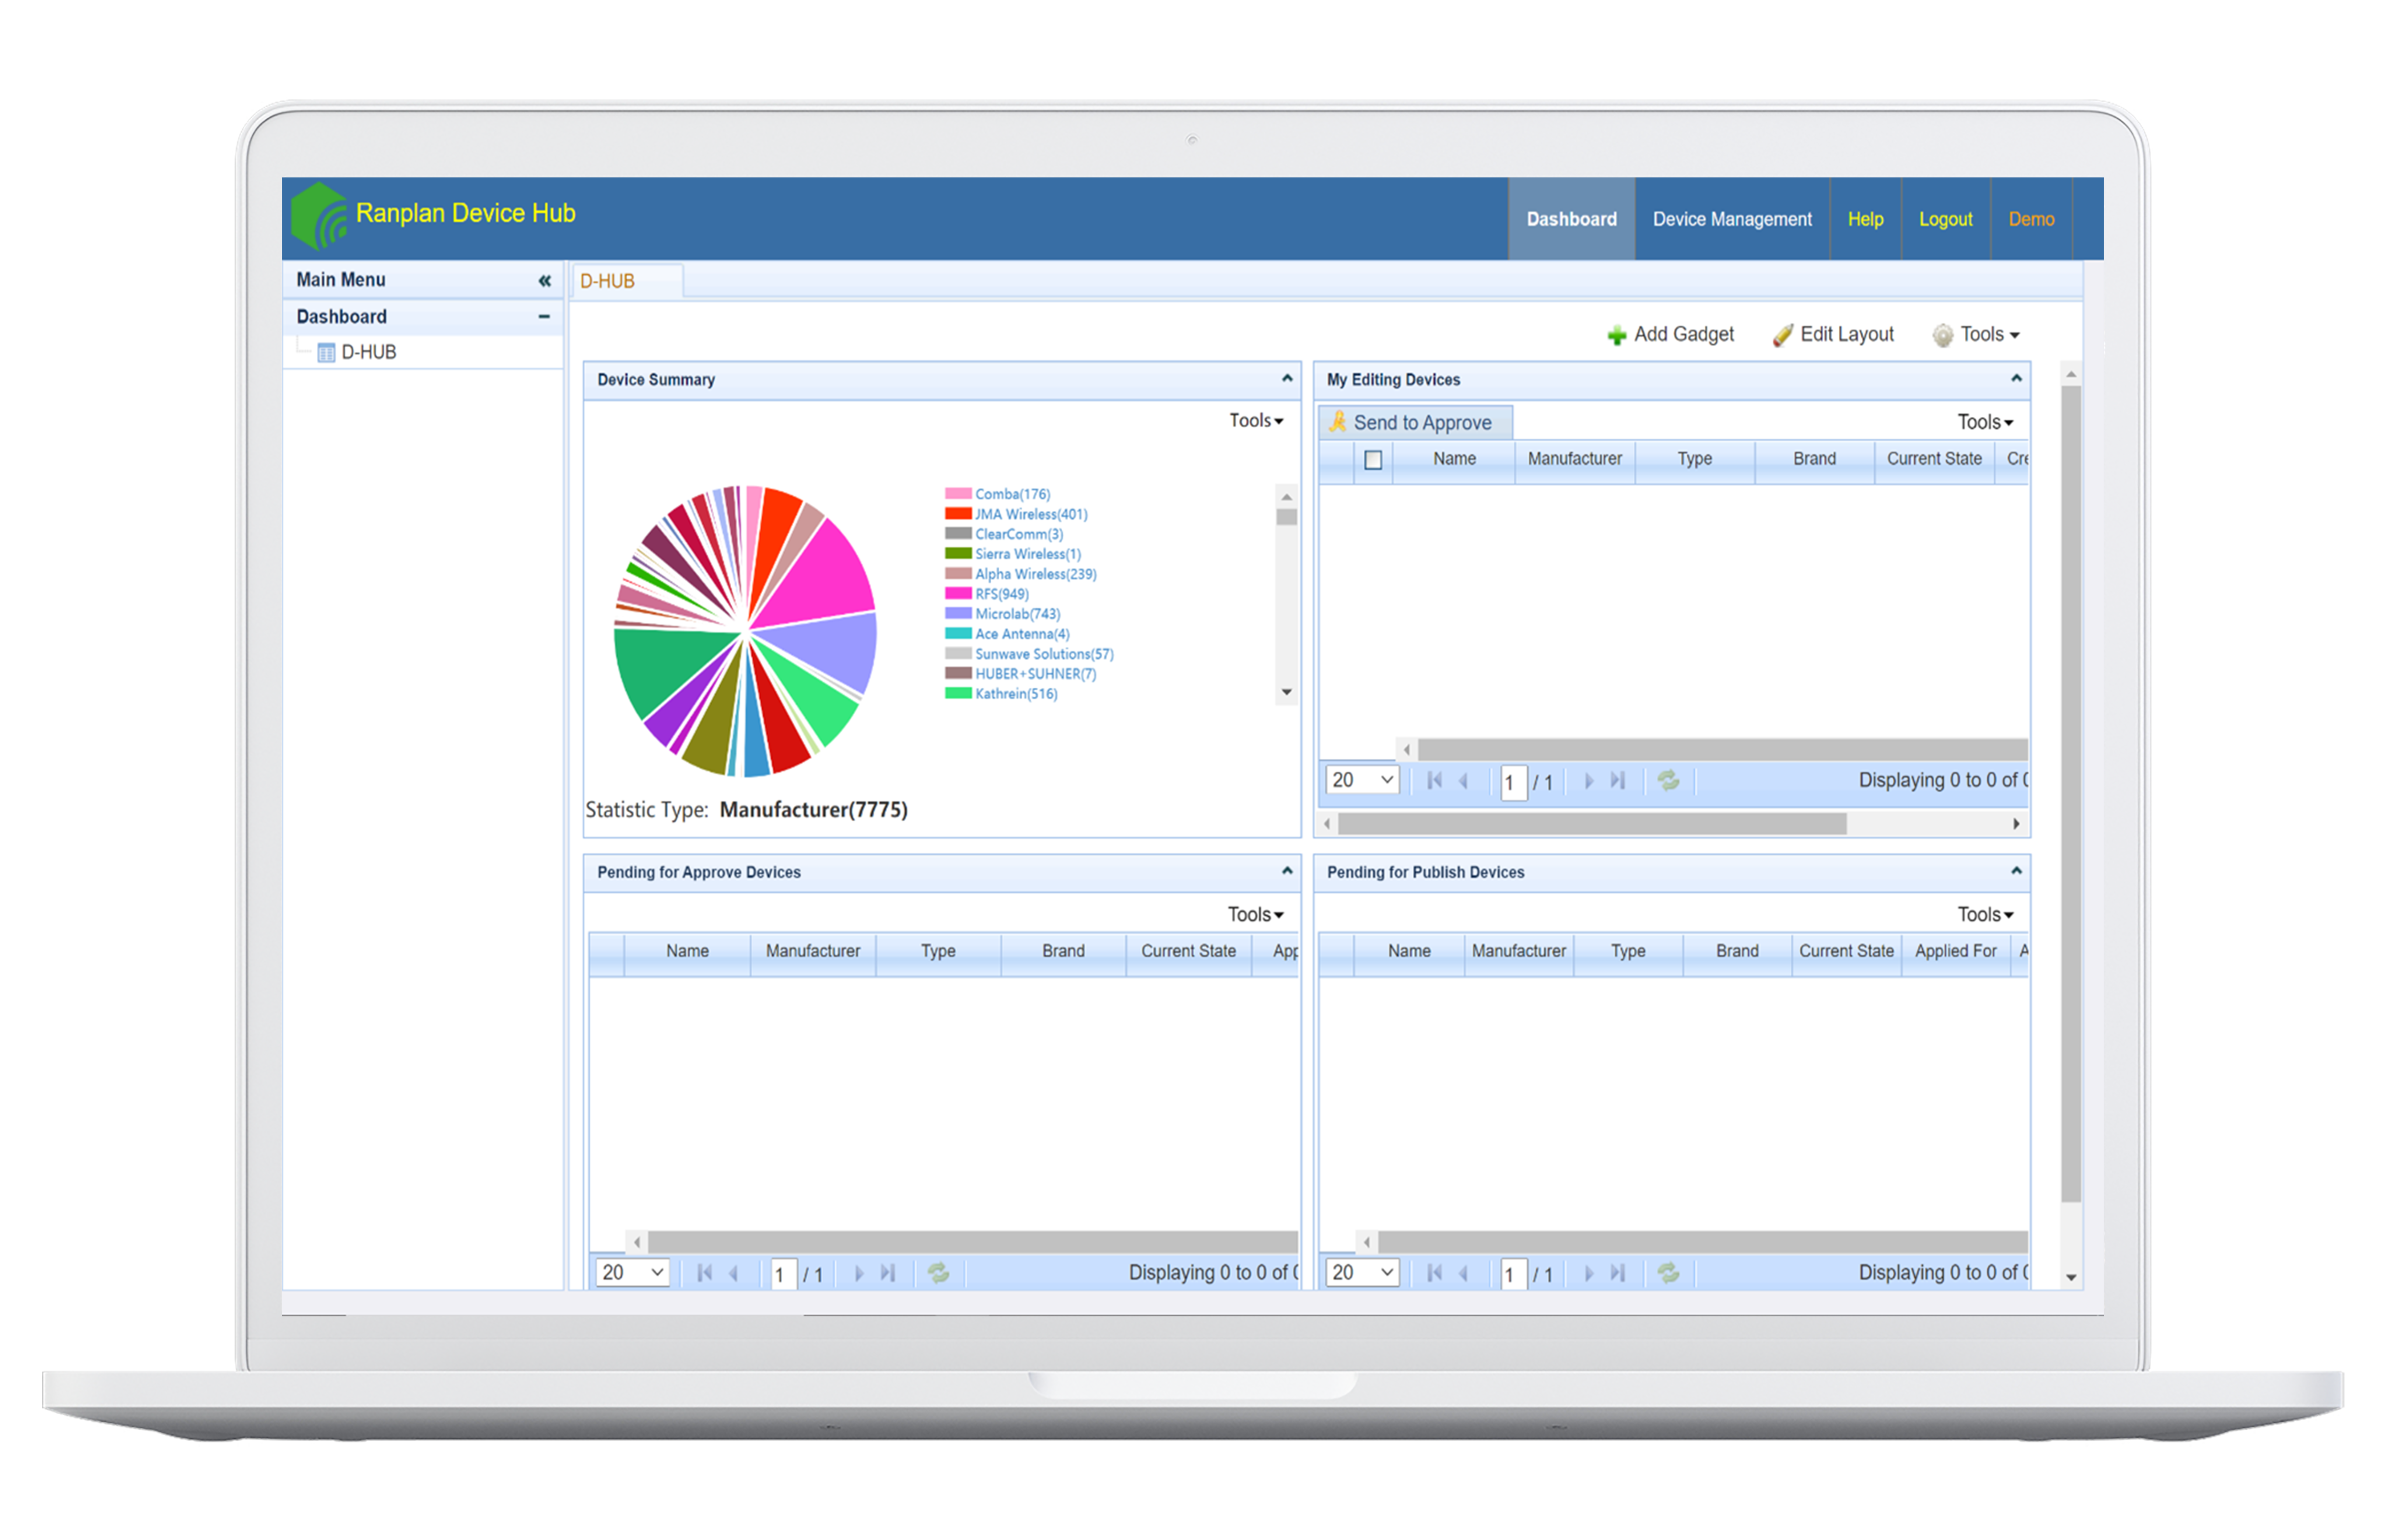
Task: Click the Send to Approve ribbon icon
Action: click(1337, 422)
